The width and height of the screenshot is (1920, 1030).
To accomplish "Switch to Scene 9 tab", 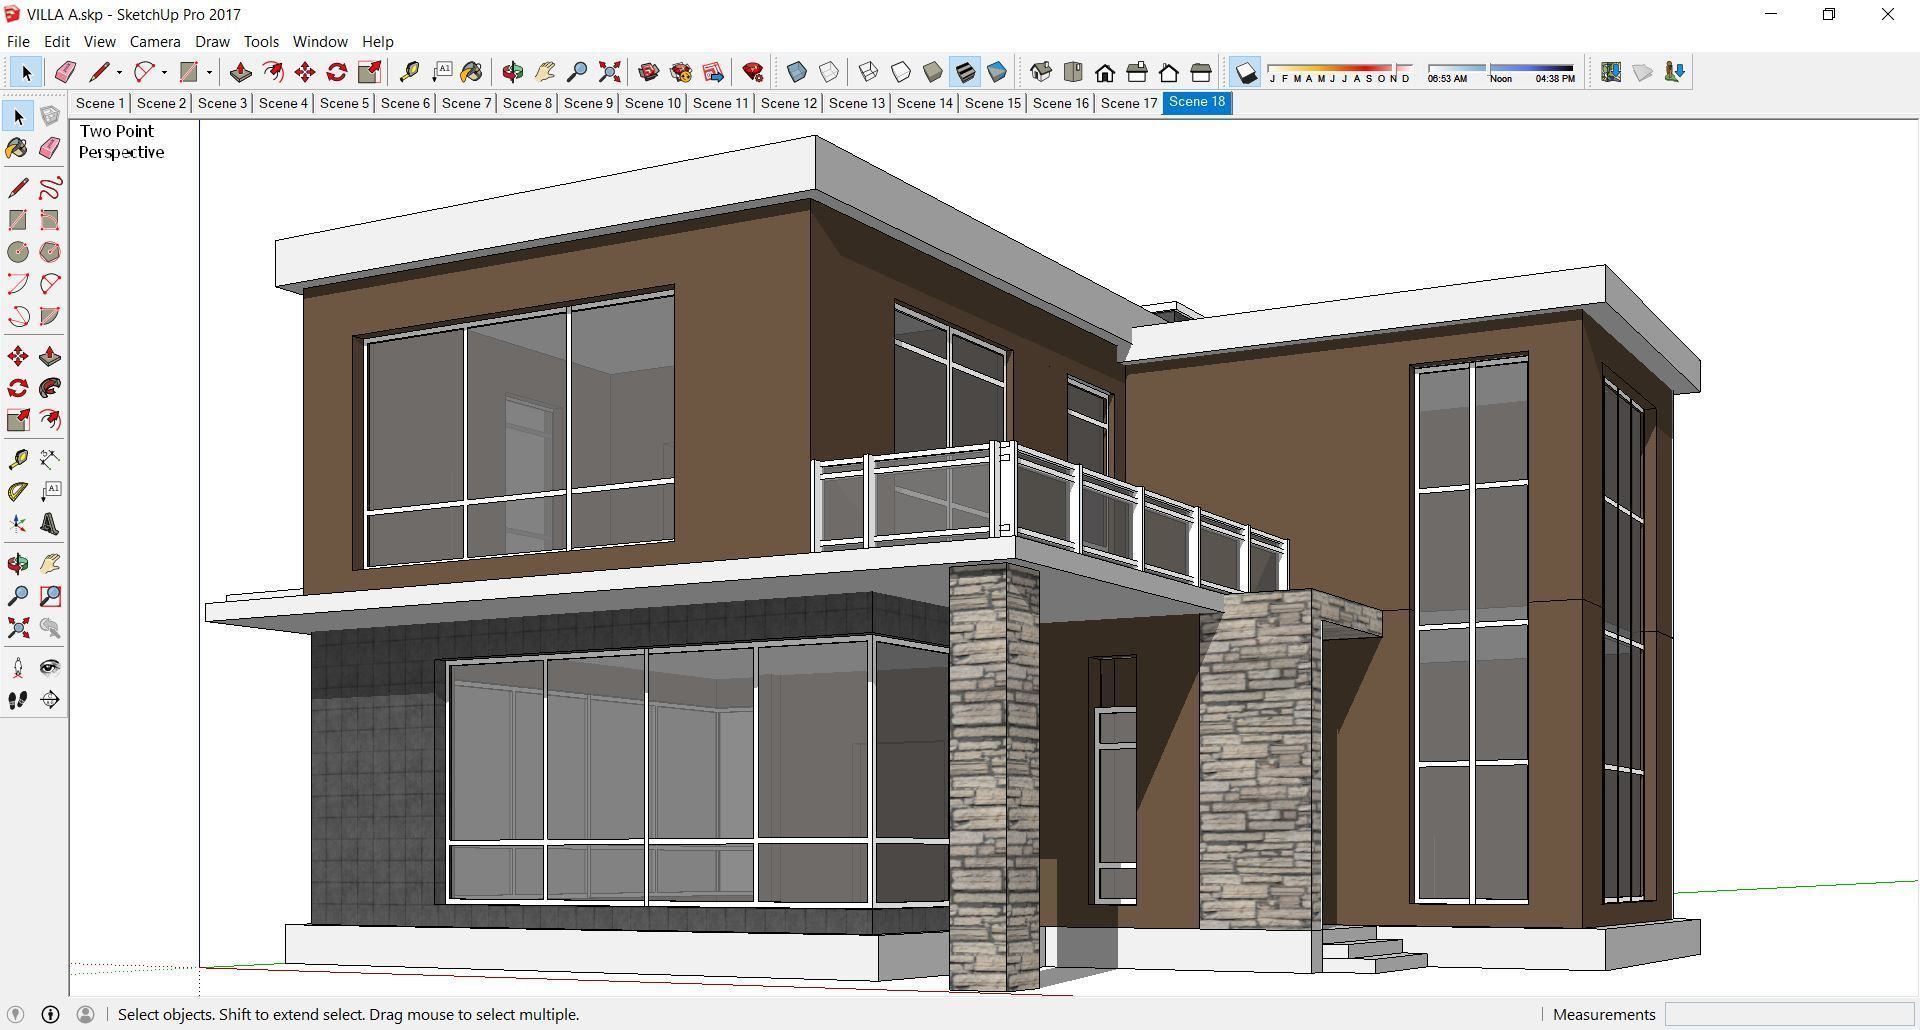I will click(588, 103).
